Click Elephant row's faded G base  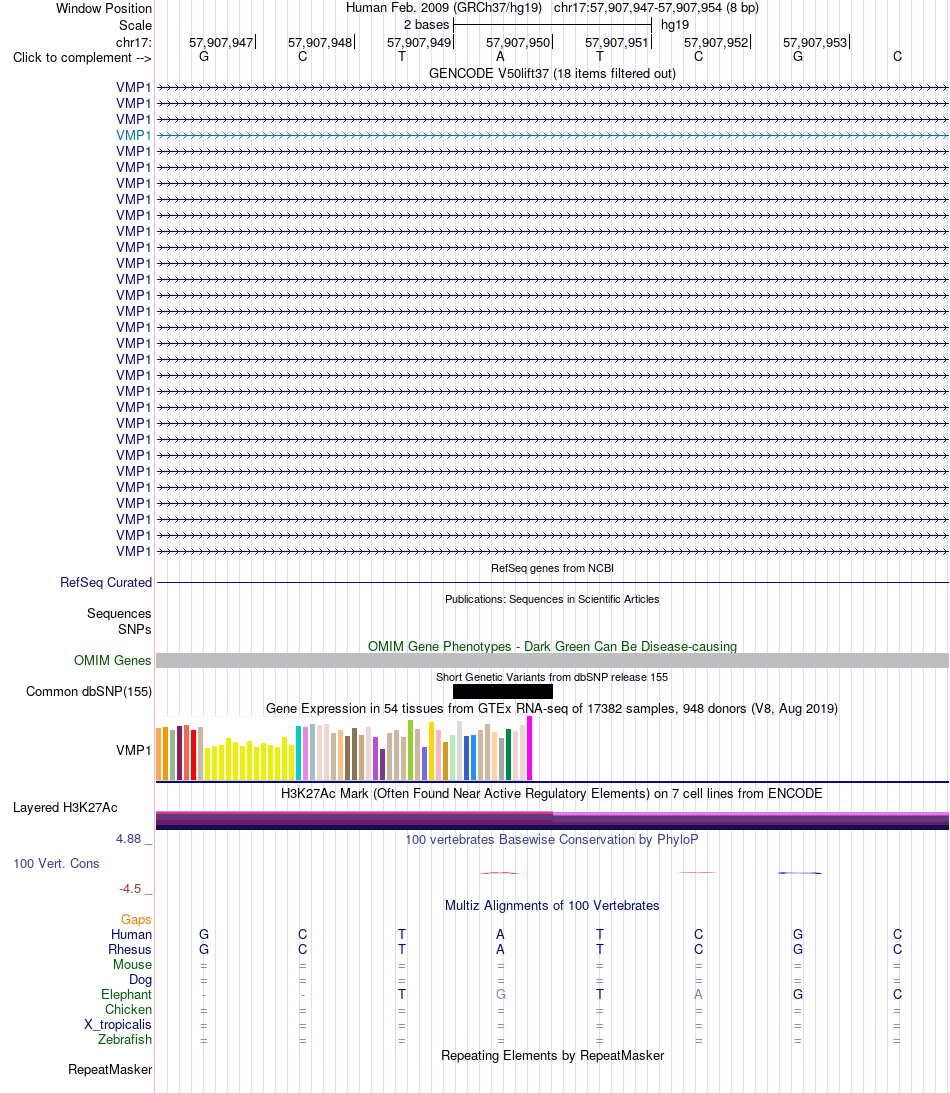click(x=500, y=994)
